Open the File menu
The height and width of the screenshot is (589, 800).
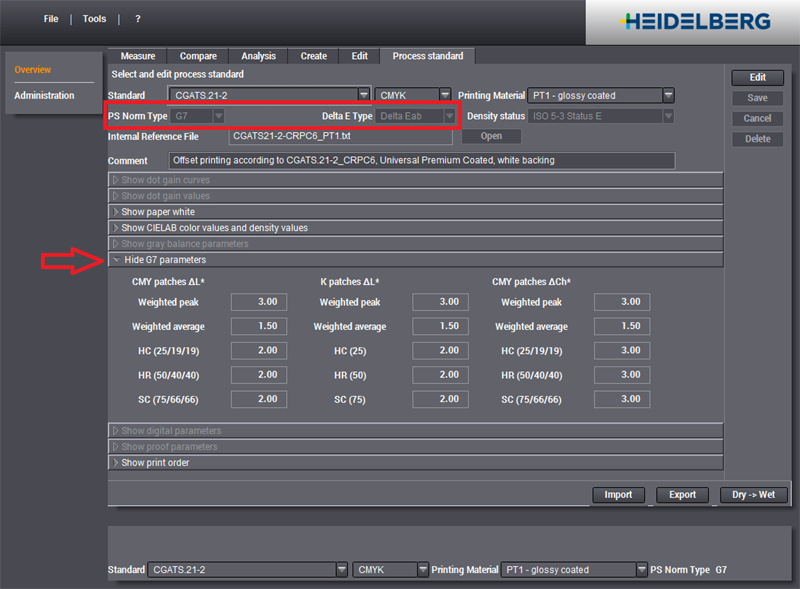click(51, 19)
